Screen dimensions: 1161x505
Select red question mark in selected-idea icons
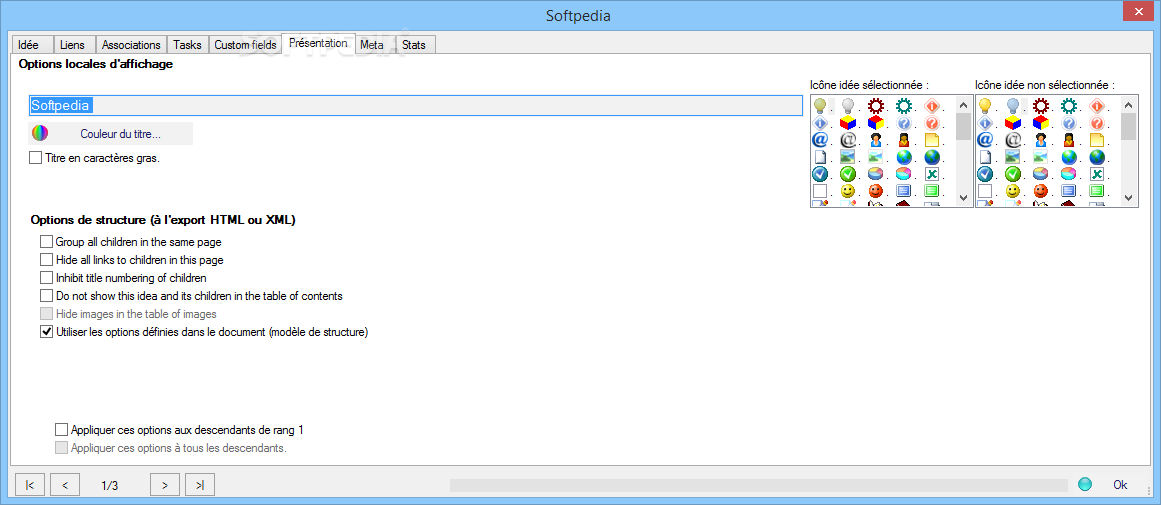[931, 123]
